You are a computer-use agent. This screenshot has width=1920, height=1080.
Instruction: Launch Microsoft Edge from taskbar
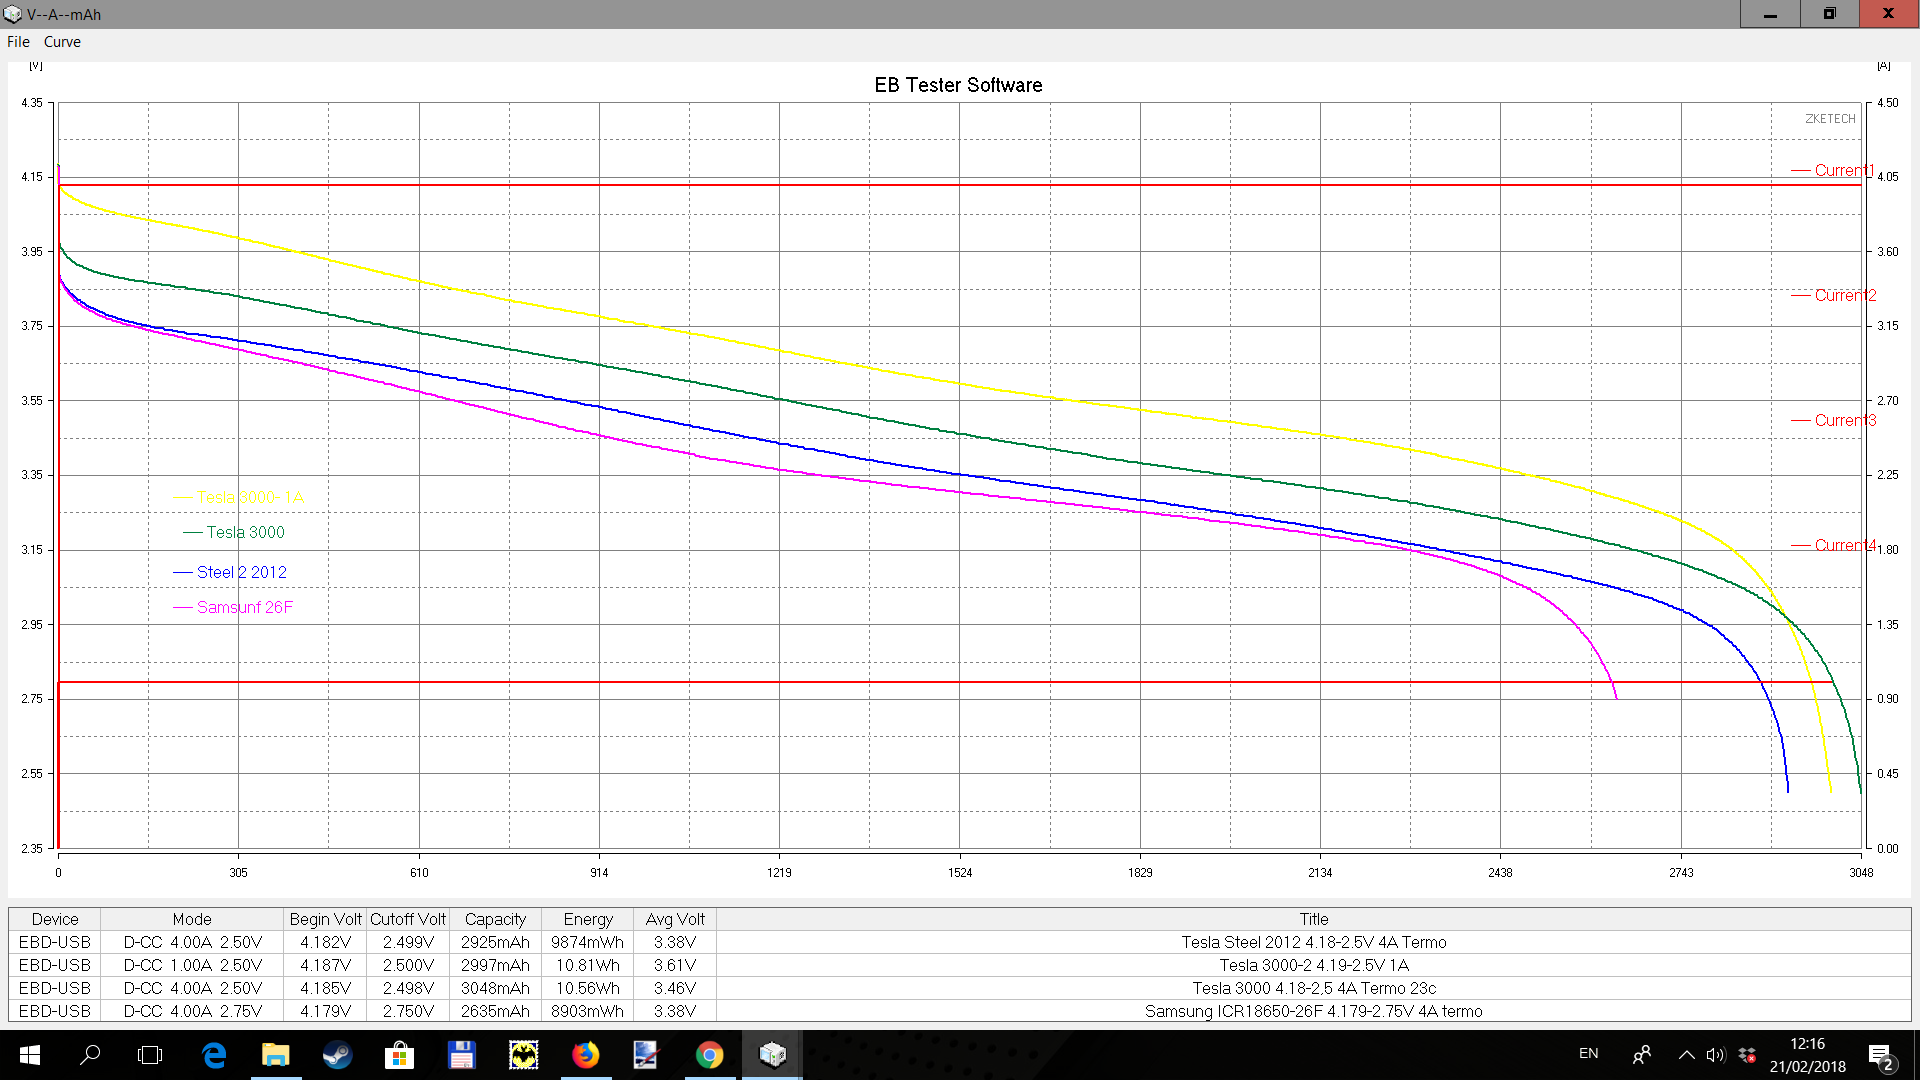(214, 1055)
